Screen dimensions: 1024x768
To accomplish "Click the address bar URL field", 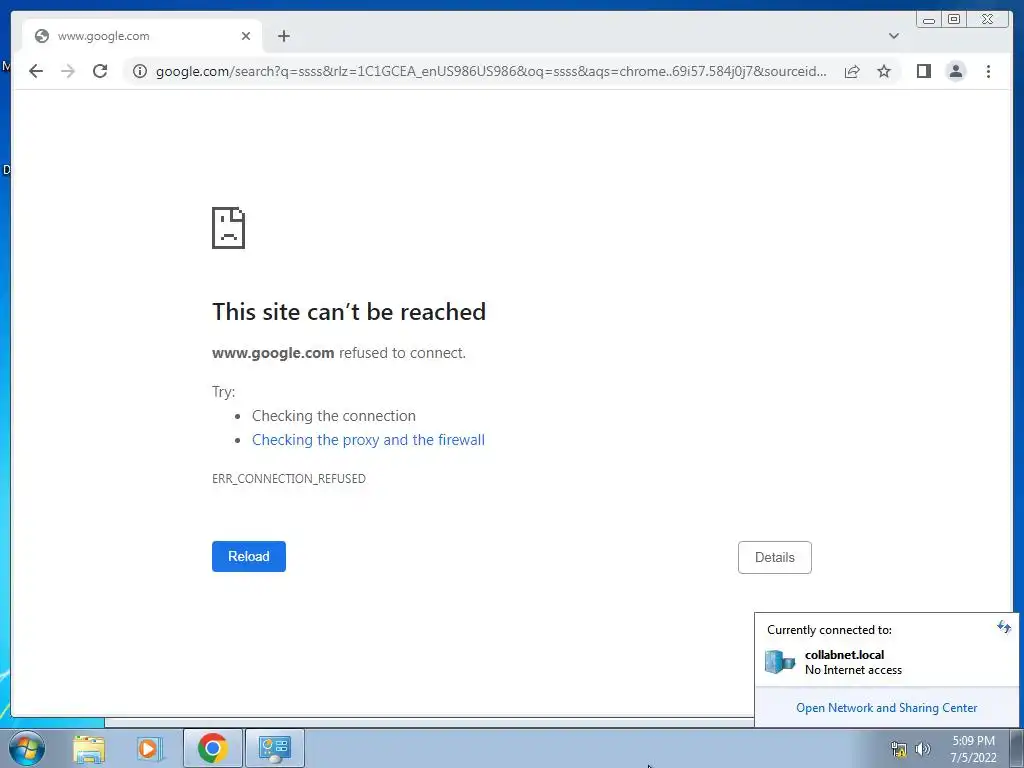I will [x=491, y=71].
